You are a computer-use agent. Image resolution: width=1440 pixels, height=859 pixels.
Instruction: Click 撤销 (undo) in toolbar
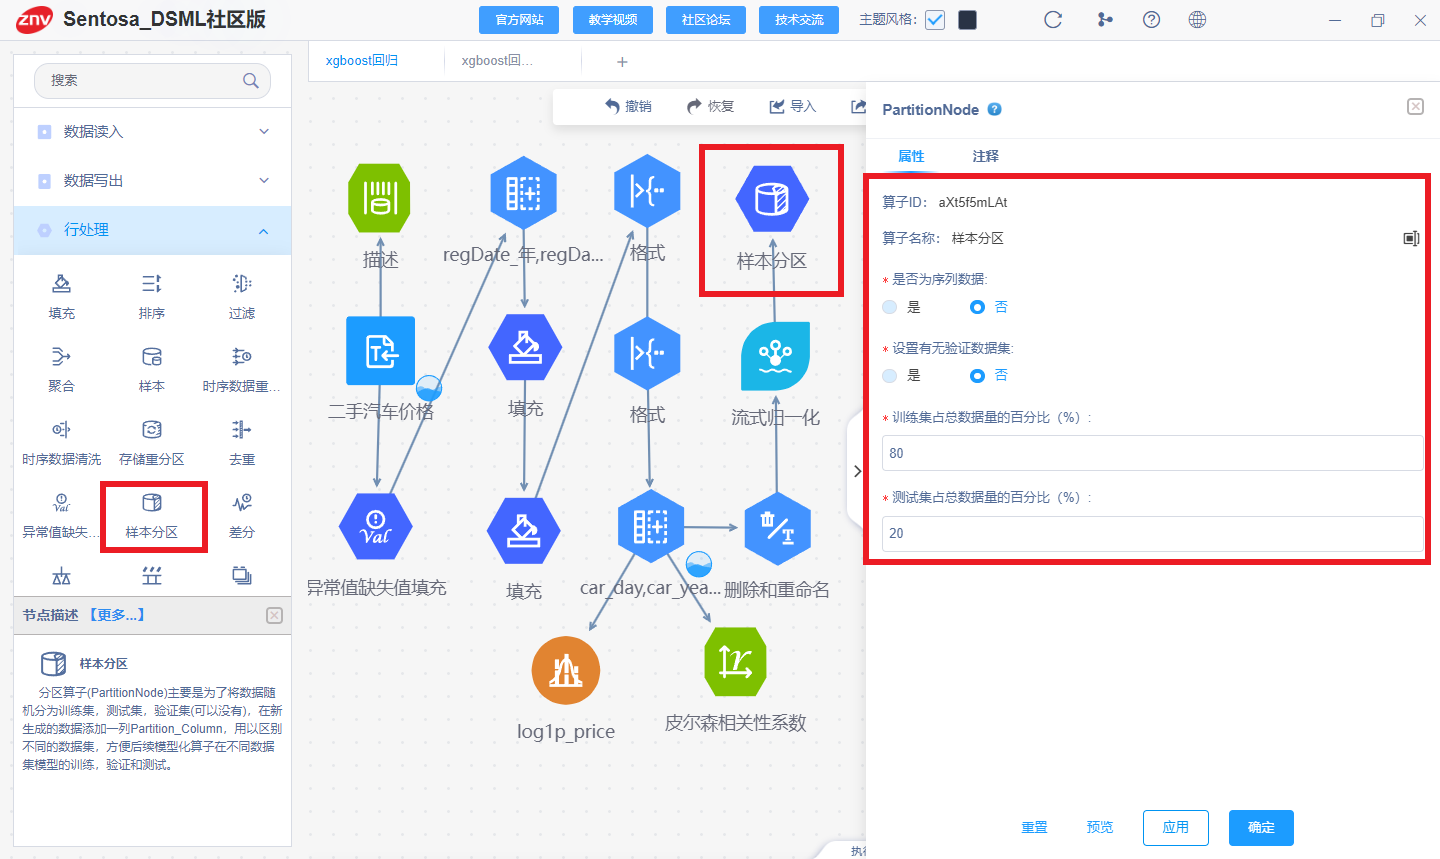(x=628, y=106)
